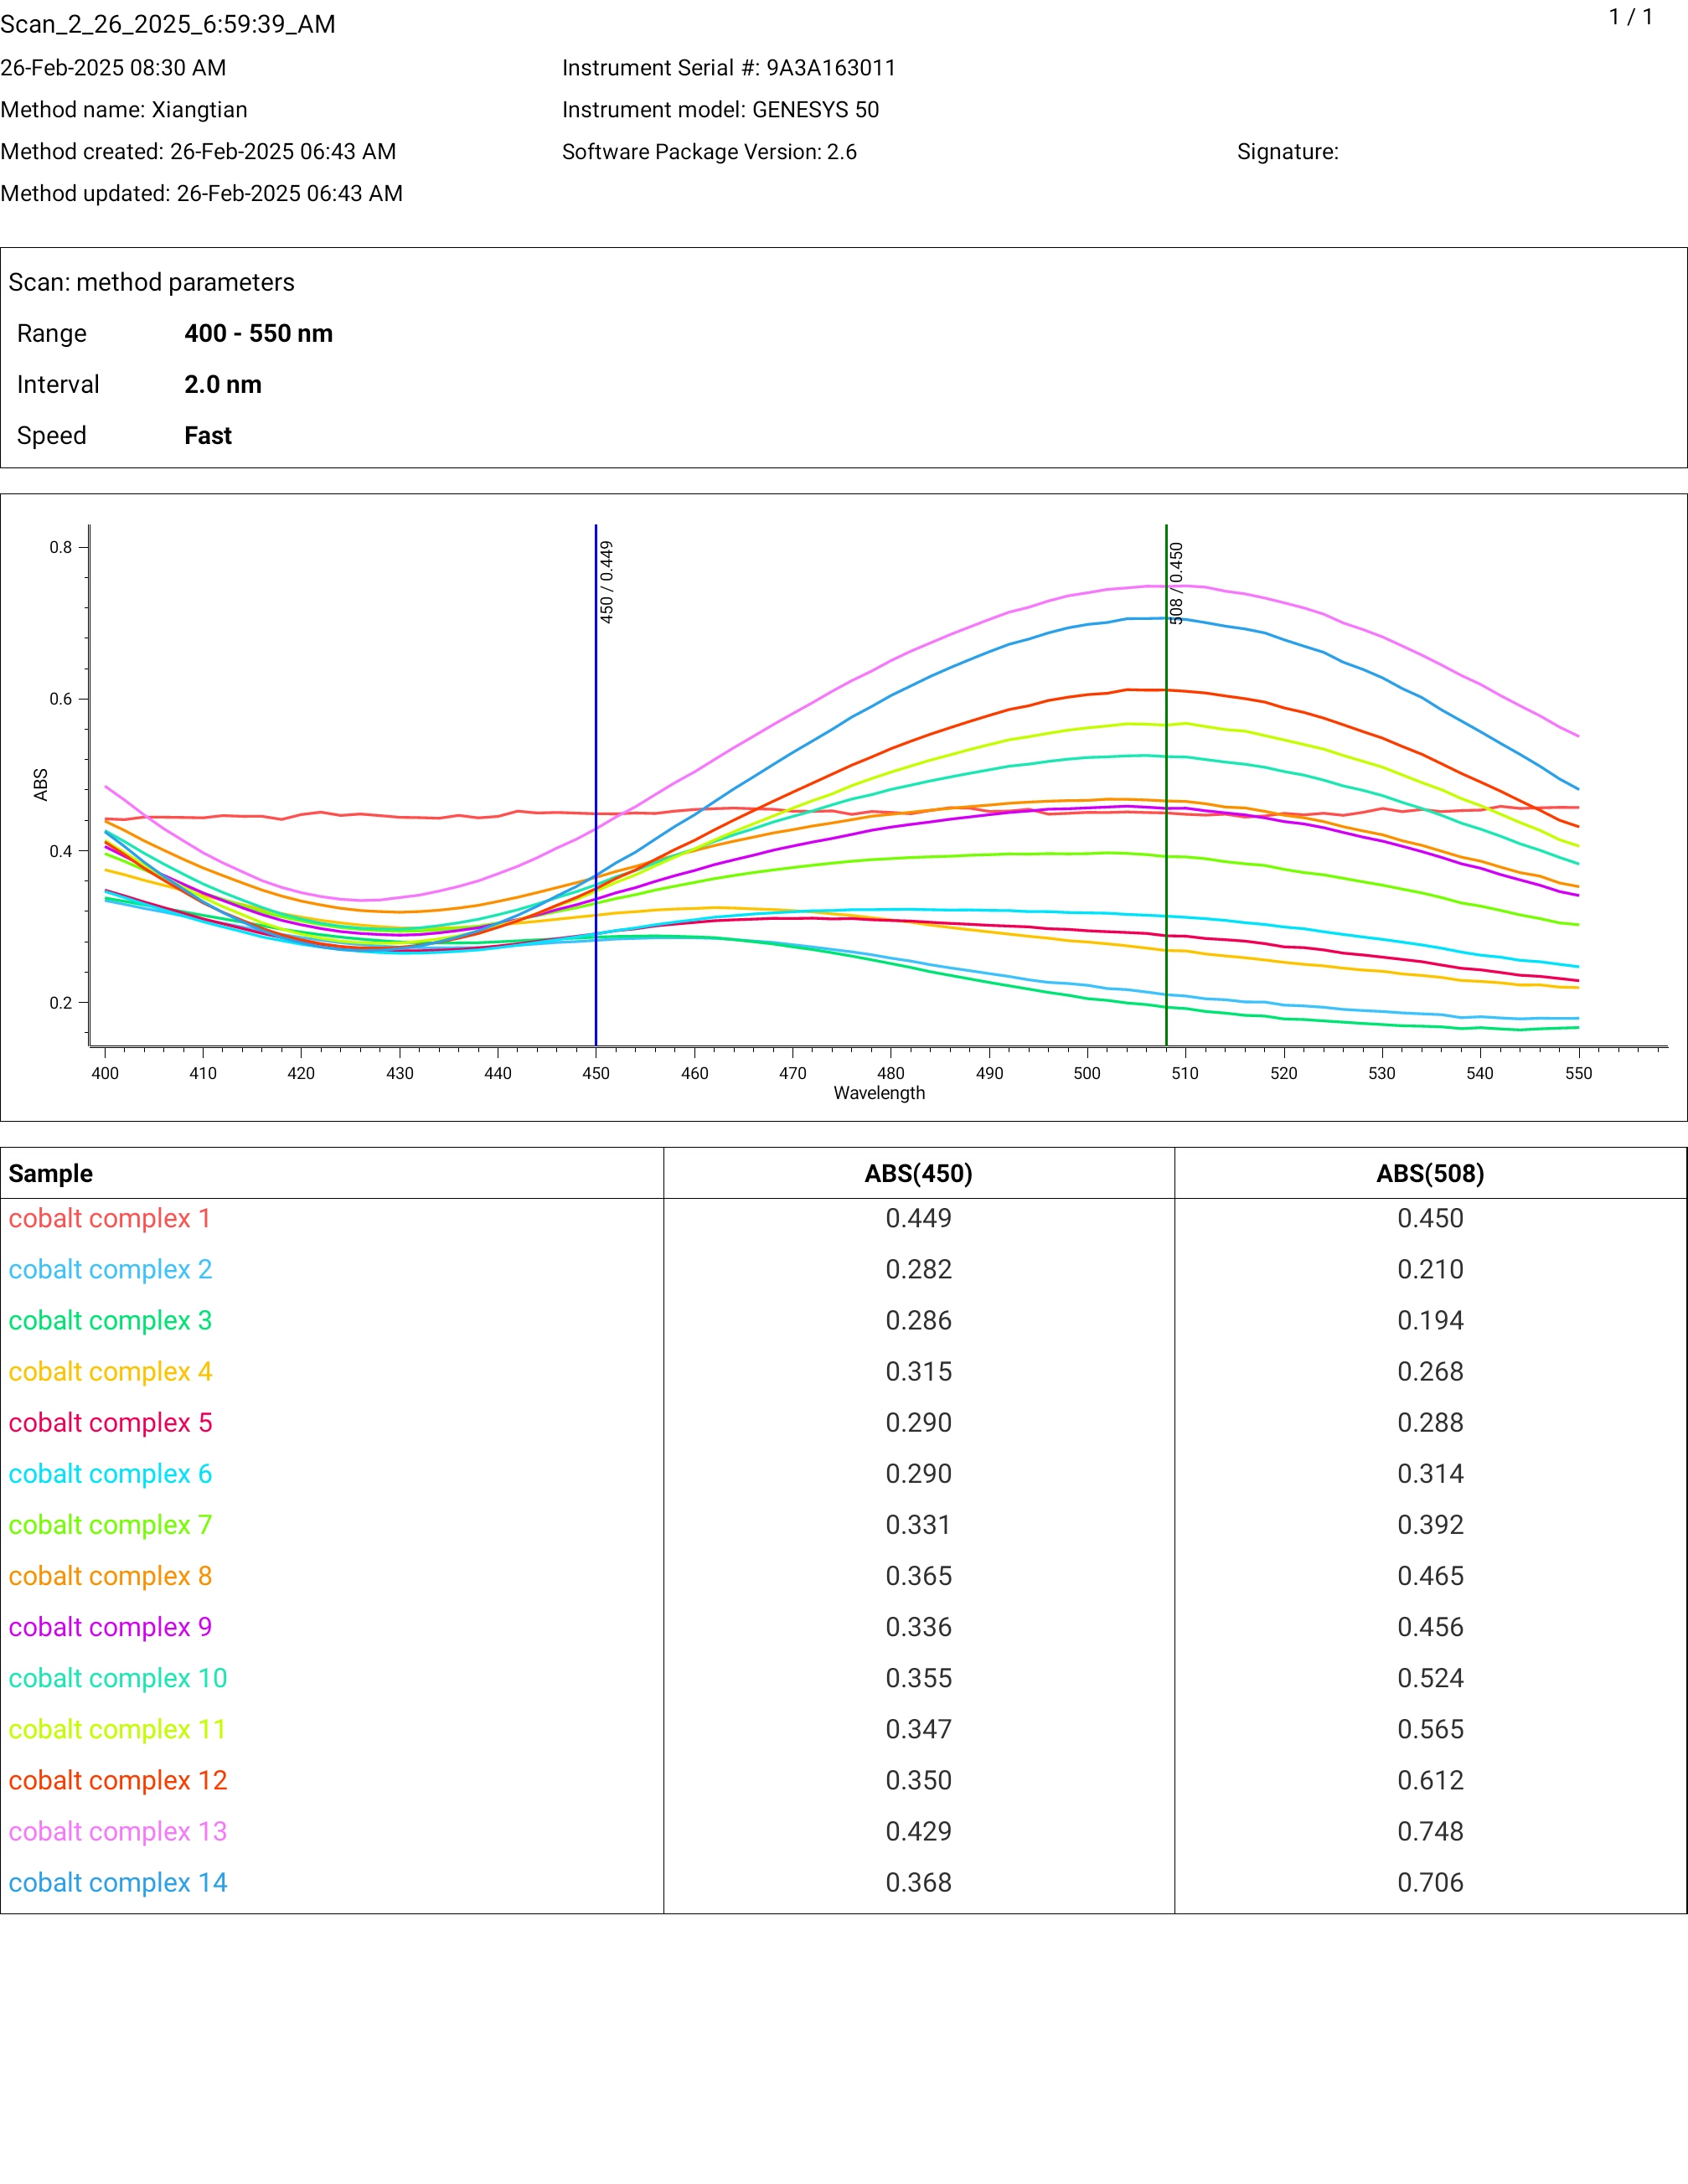Click the cobalt complex 1 sample label
This screenshot has height=2184, width=1688.
pos(110,1218)
